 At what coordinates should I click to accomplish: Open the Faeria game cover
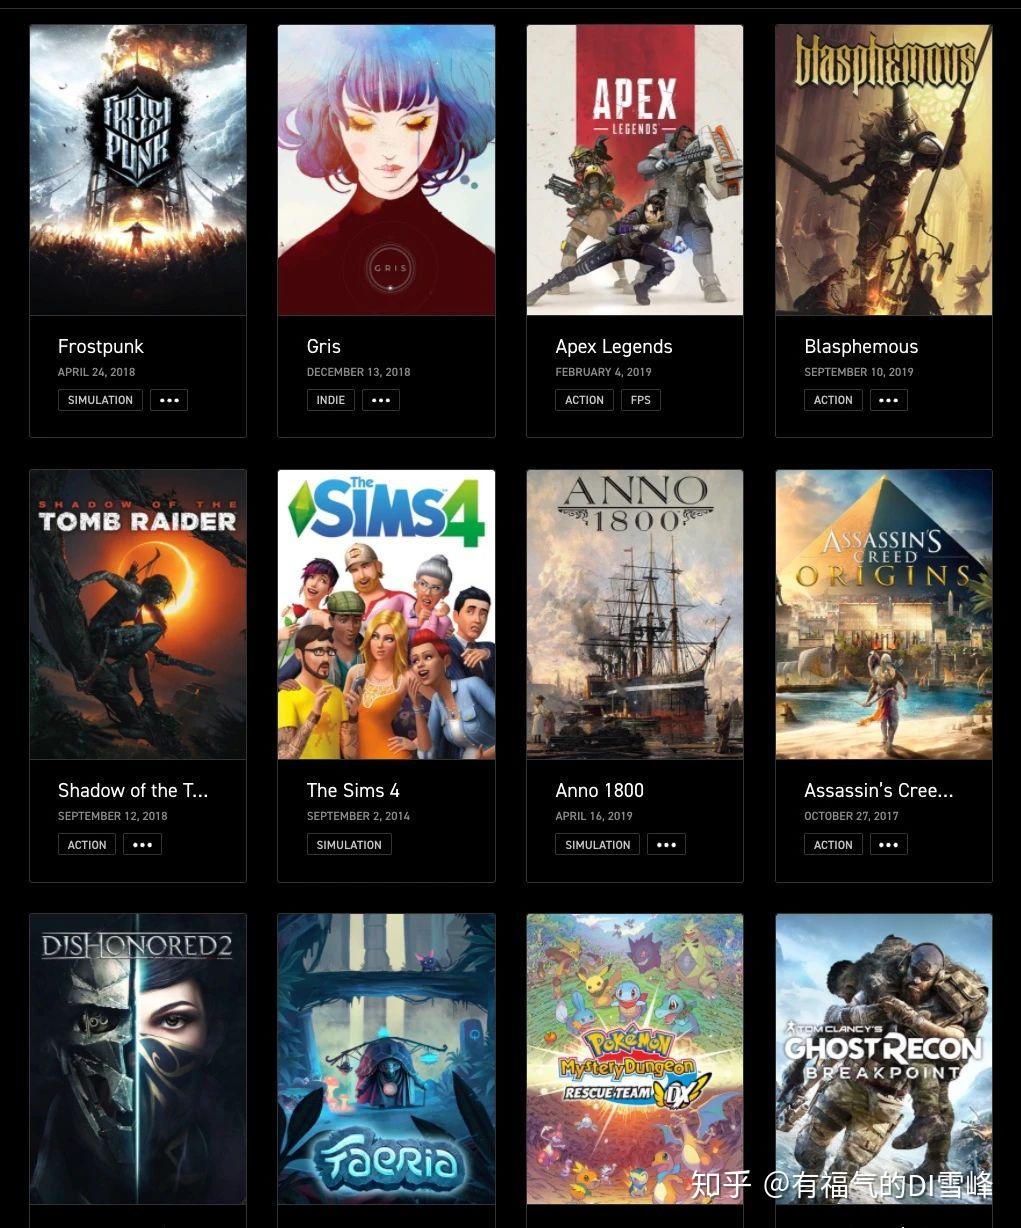pyautogui.click(x=386, y=1059)
